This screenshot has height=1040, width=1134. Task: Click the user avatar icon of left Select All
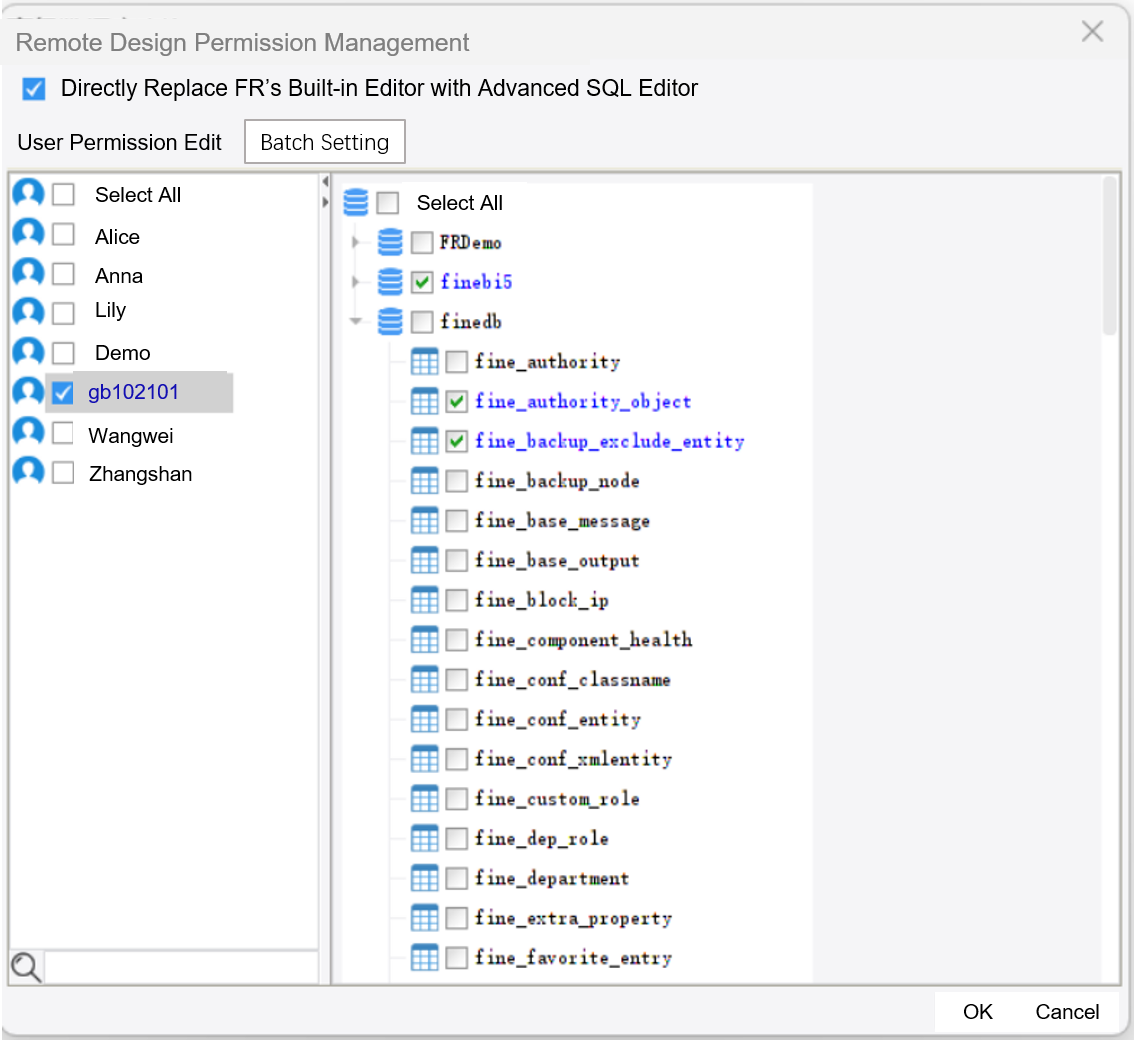[29, 194]
